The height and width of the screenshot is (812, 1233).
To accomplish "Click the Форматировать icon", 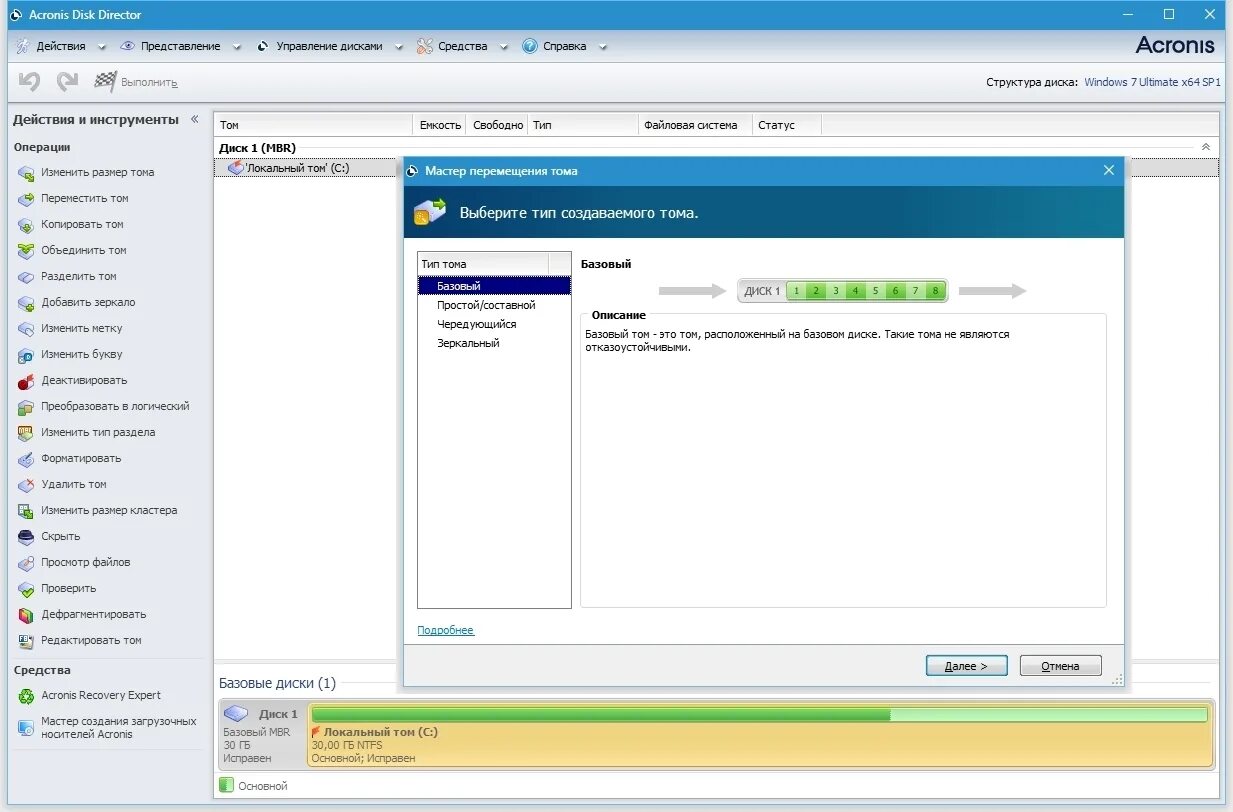I will click(x=26, y=459).
